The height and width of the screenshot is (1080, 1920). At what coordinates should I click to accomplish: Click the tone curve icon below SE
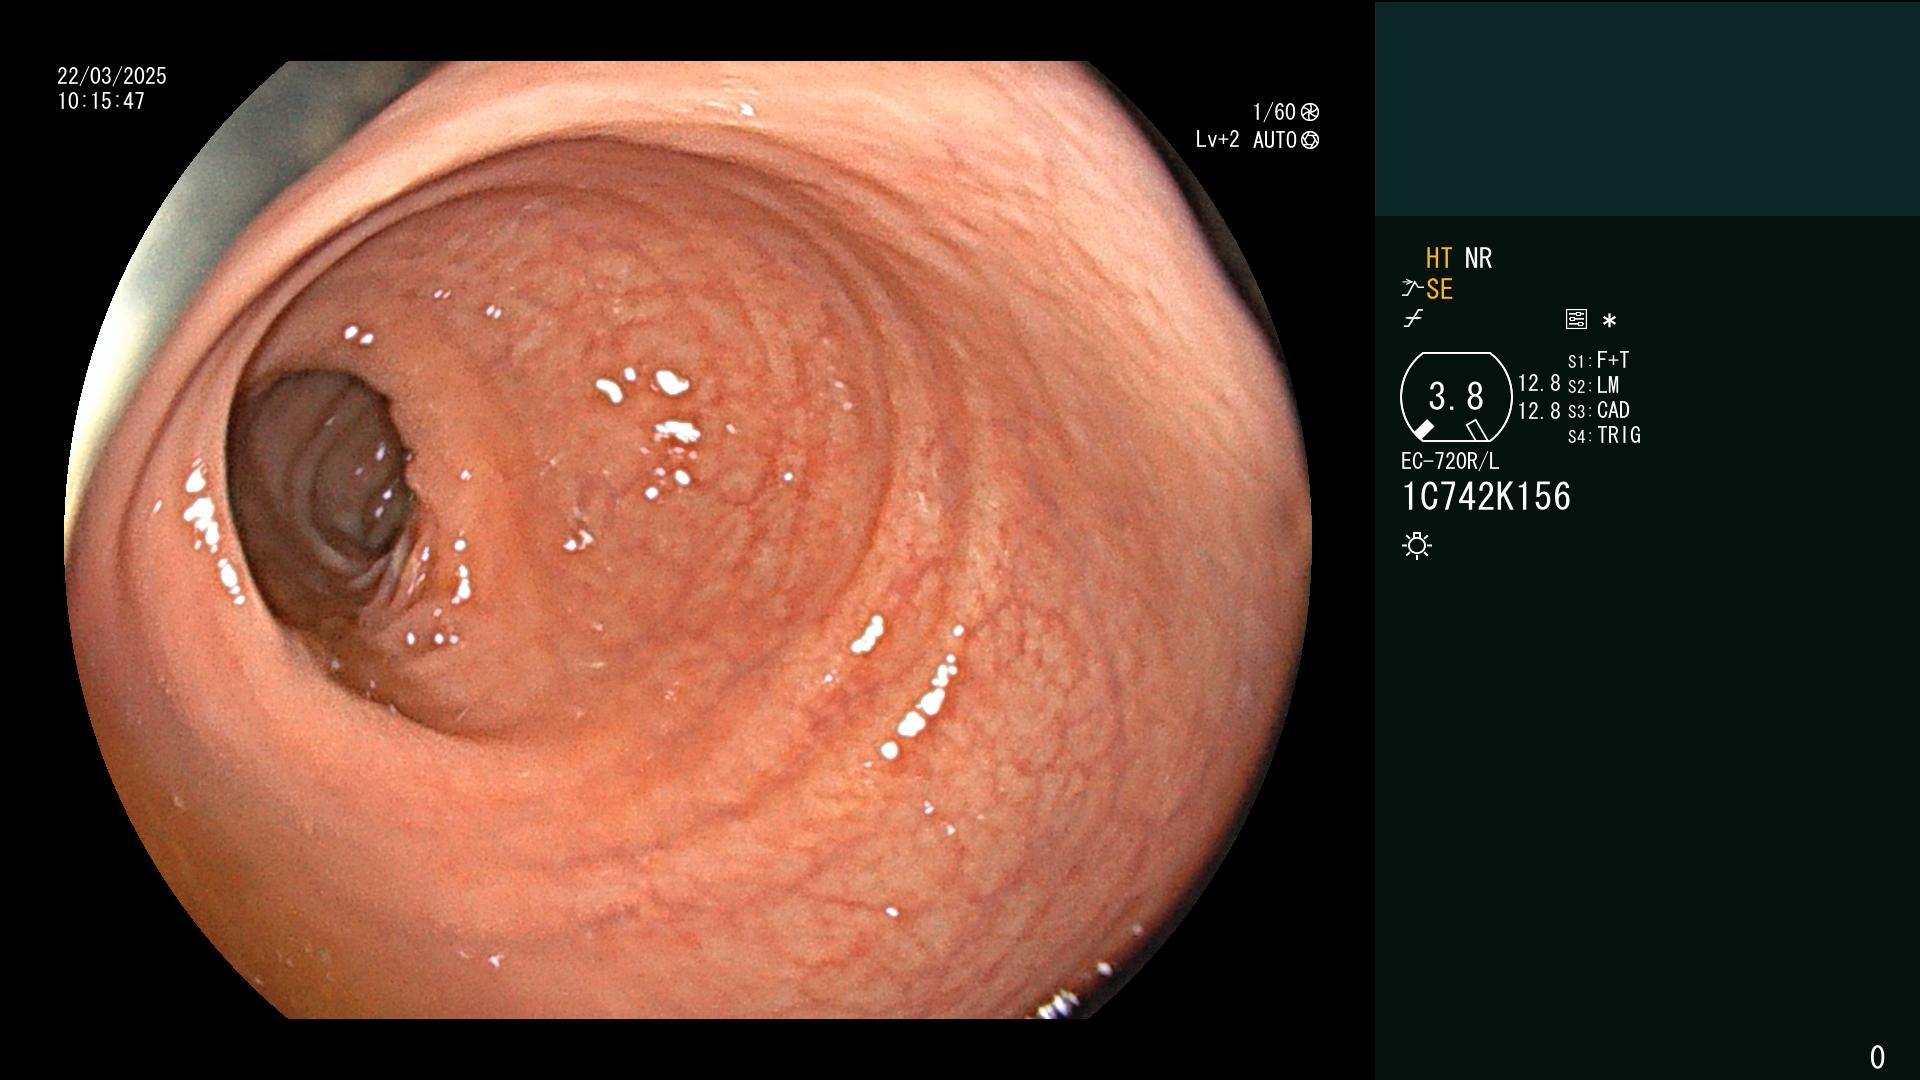(1413, 319)
